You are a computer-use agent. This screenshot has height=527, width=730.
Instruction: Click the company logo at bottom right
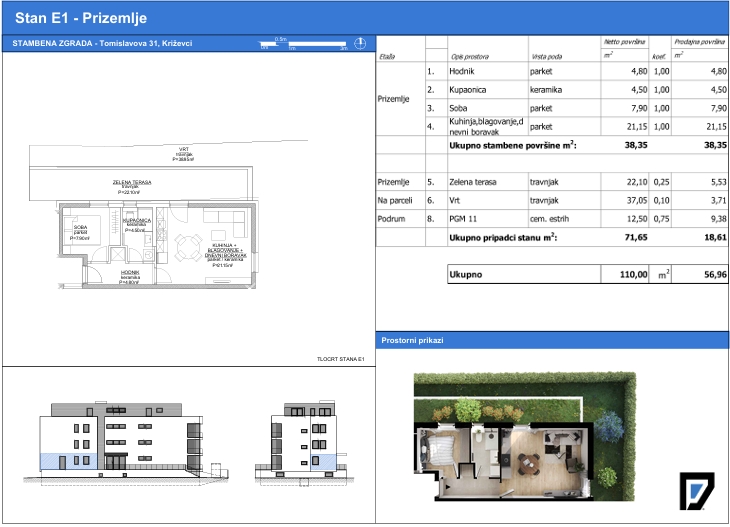(696, 491)
